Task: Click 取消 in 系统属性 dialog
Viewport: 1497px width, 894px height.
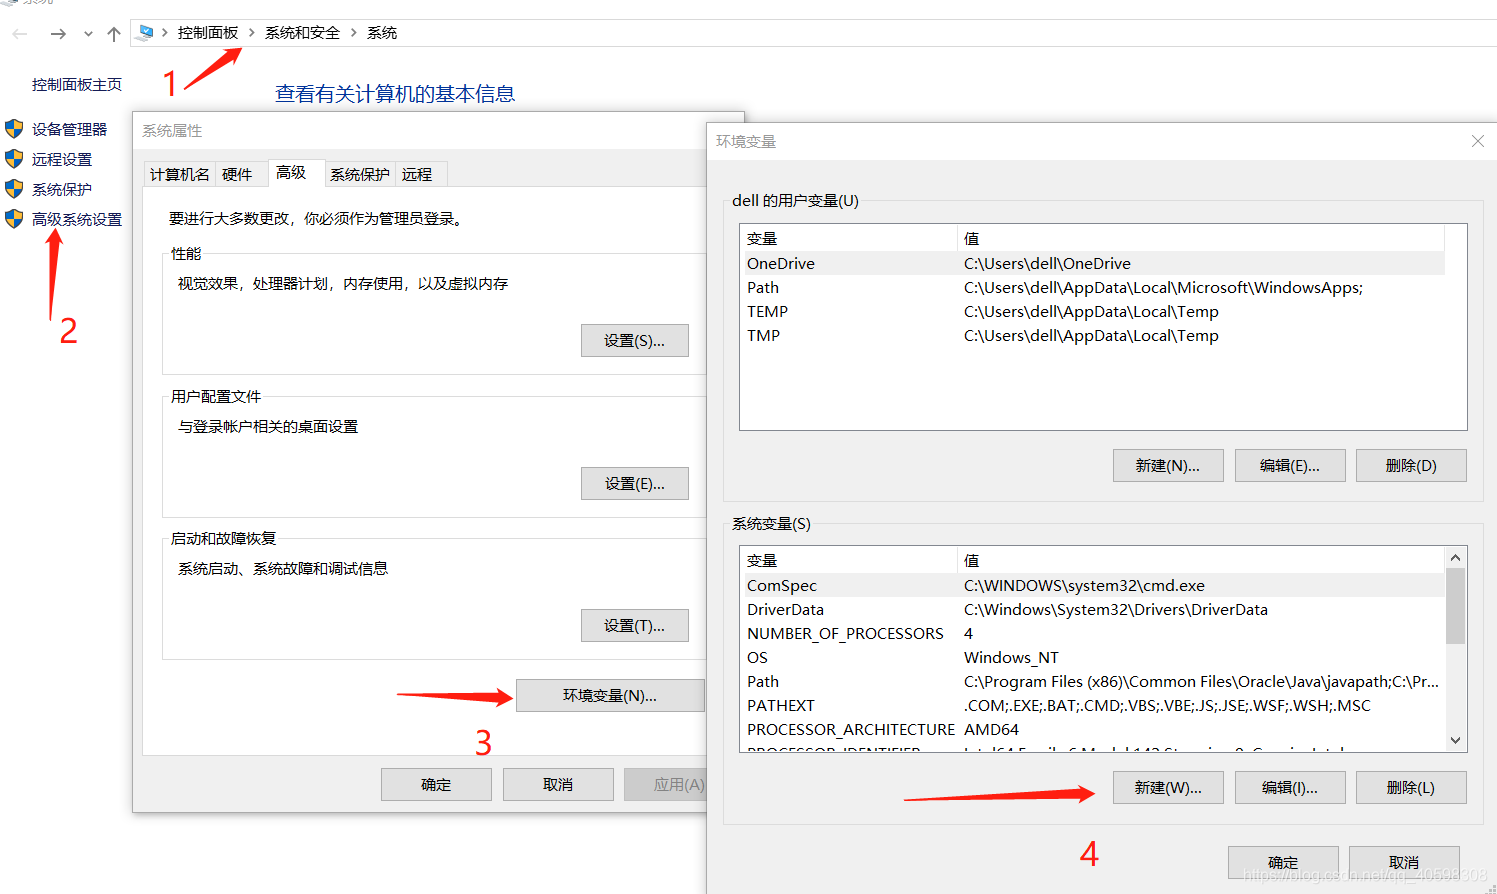Action: point(558,785)
